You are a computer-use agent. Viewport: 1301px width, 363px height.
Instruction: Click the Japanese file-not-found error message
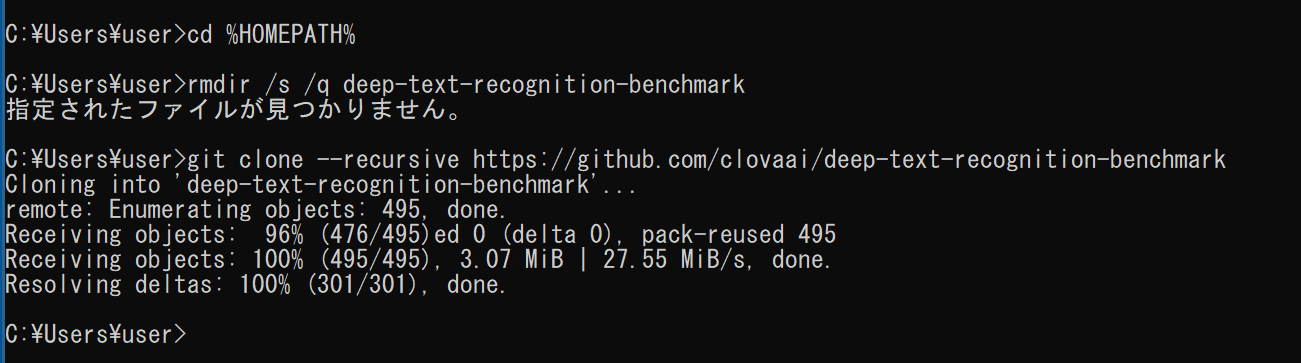(234, 110)
